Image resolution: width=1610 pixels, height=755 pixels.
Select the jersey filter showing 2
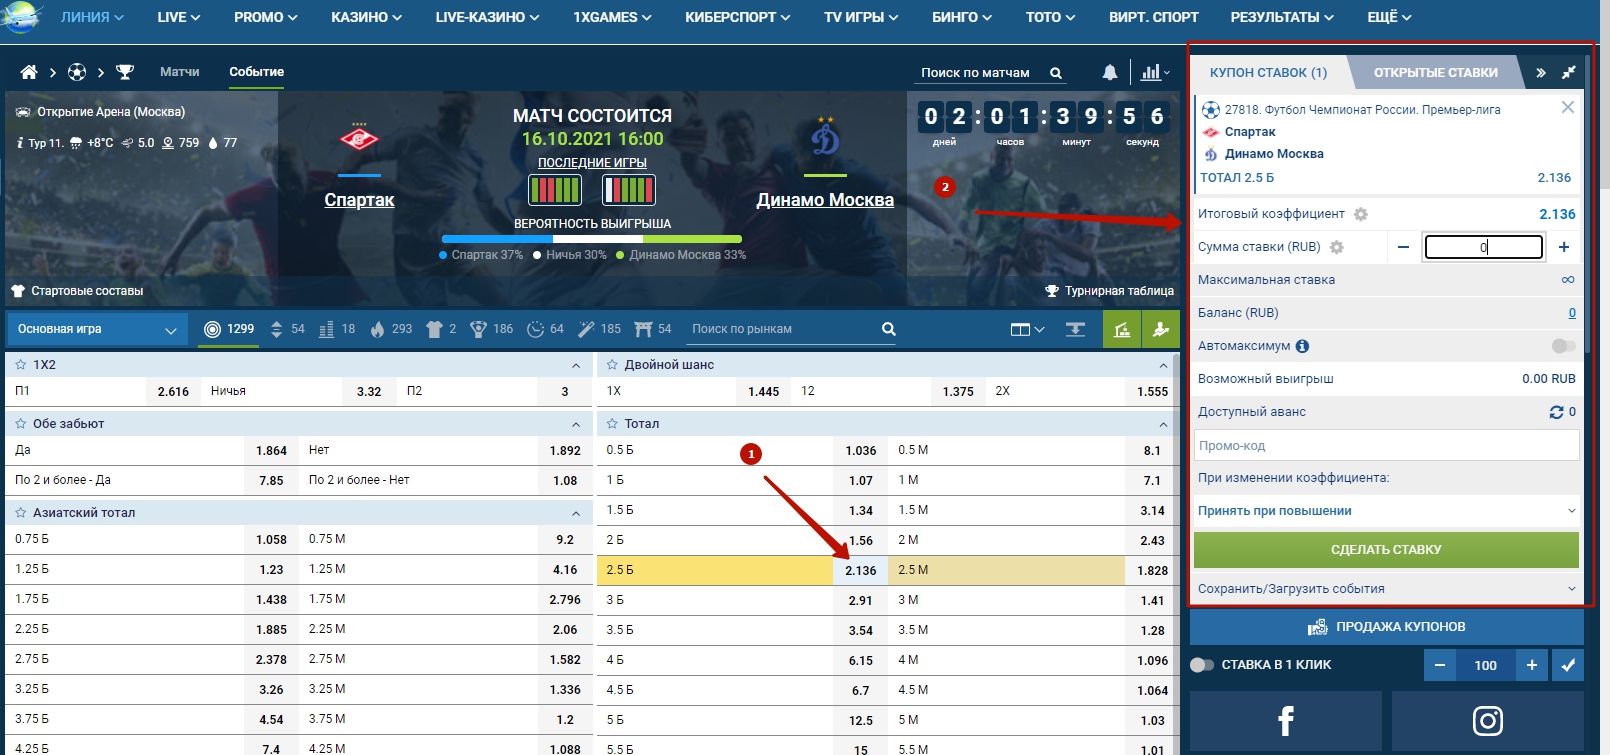441,329
